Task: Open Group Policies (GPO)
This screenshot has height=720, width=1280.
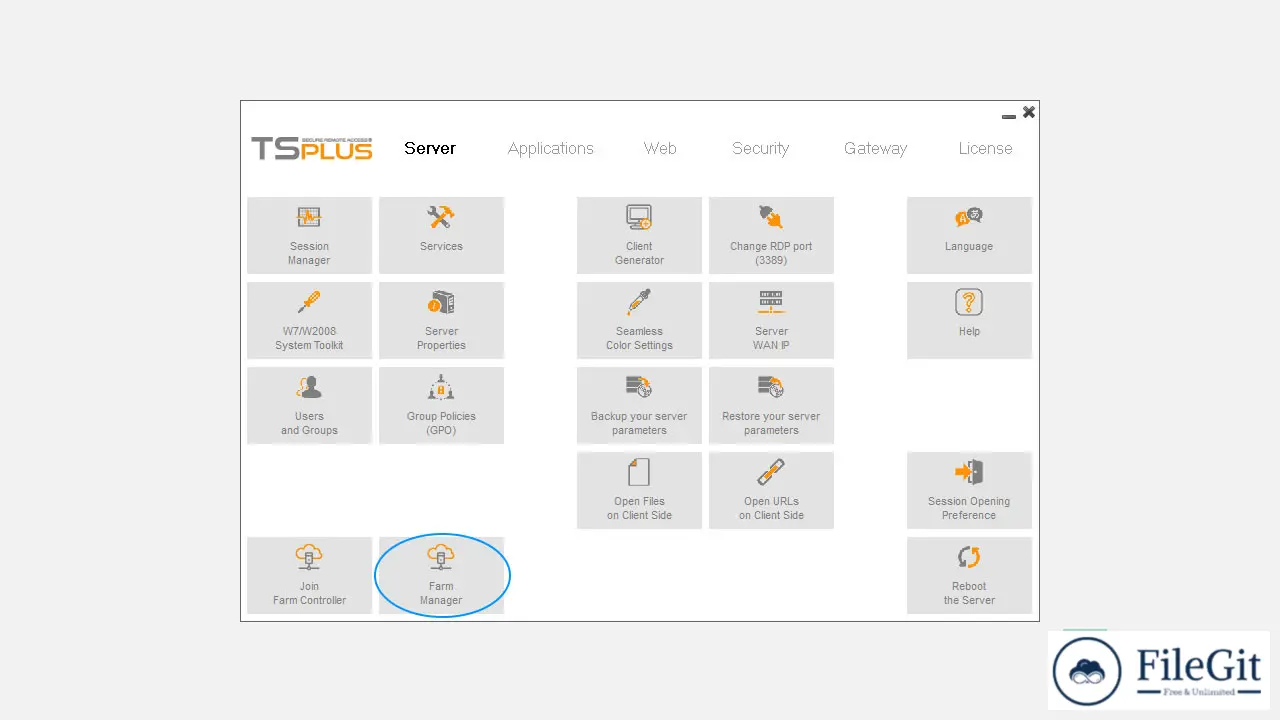Action: tap(441, 405)
